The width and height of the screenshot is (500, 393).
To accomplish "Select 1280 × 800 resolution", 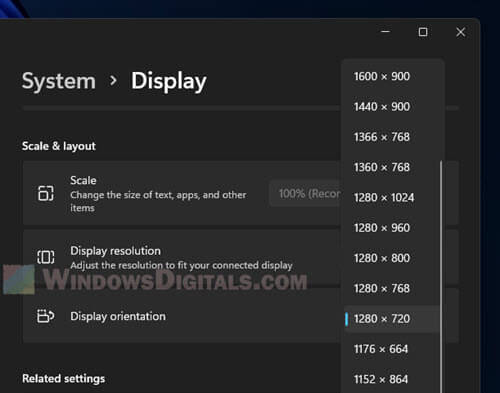I will point(392,258).
